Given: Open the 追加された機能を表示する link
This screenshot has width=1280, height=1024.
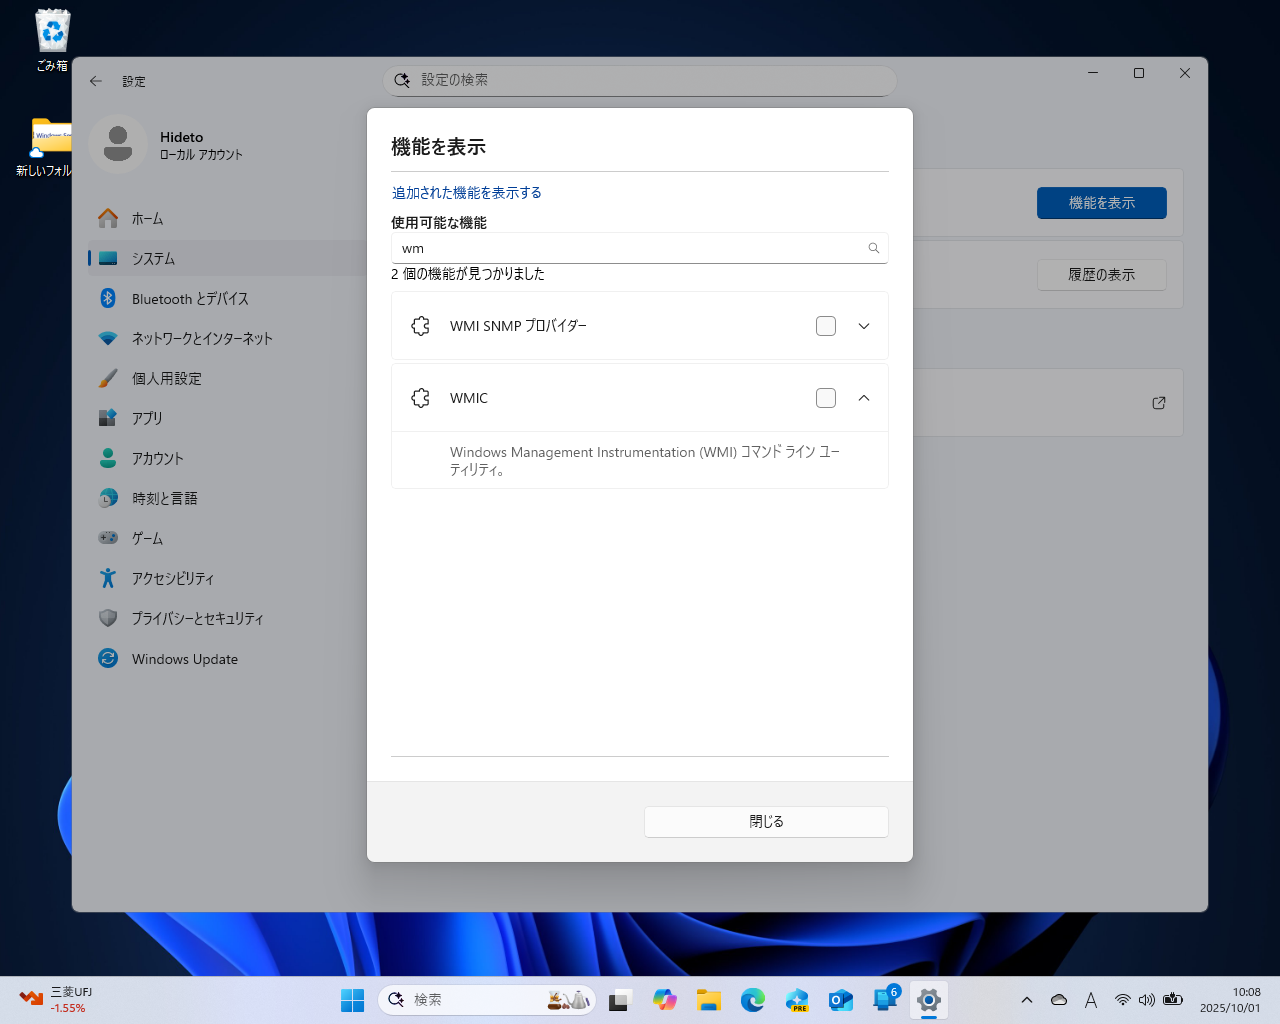Looking at the screenshot, I should [x=467, y=193].
